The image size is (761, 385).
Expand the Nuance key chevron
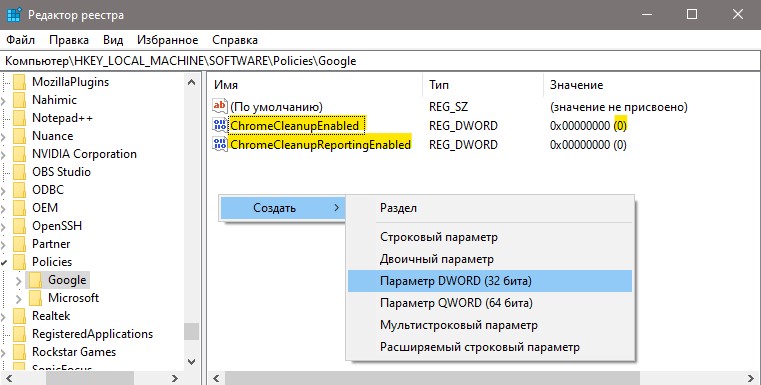tap(3, 136)
